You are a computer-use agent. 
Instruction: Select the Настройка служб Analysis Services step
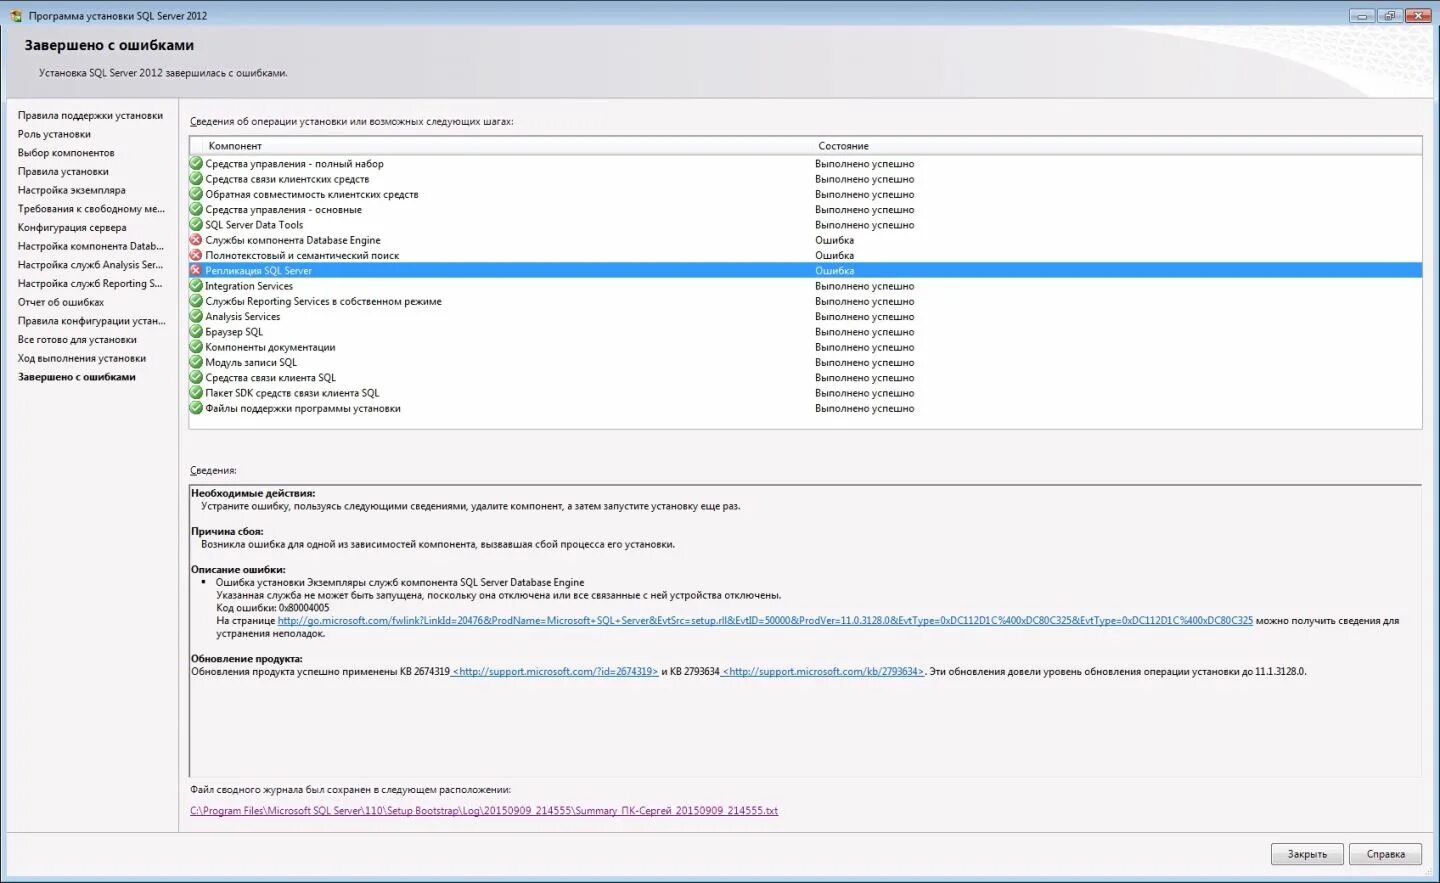(90, 265)
